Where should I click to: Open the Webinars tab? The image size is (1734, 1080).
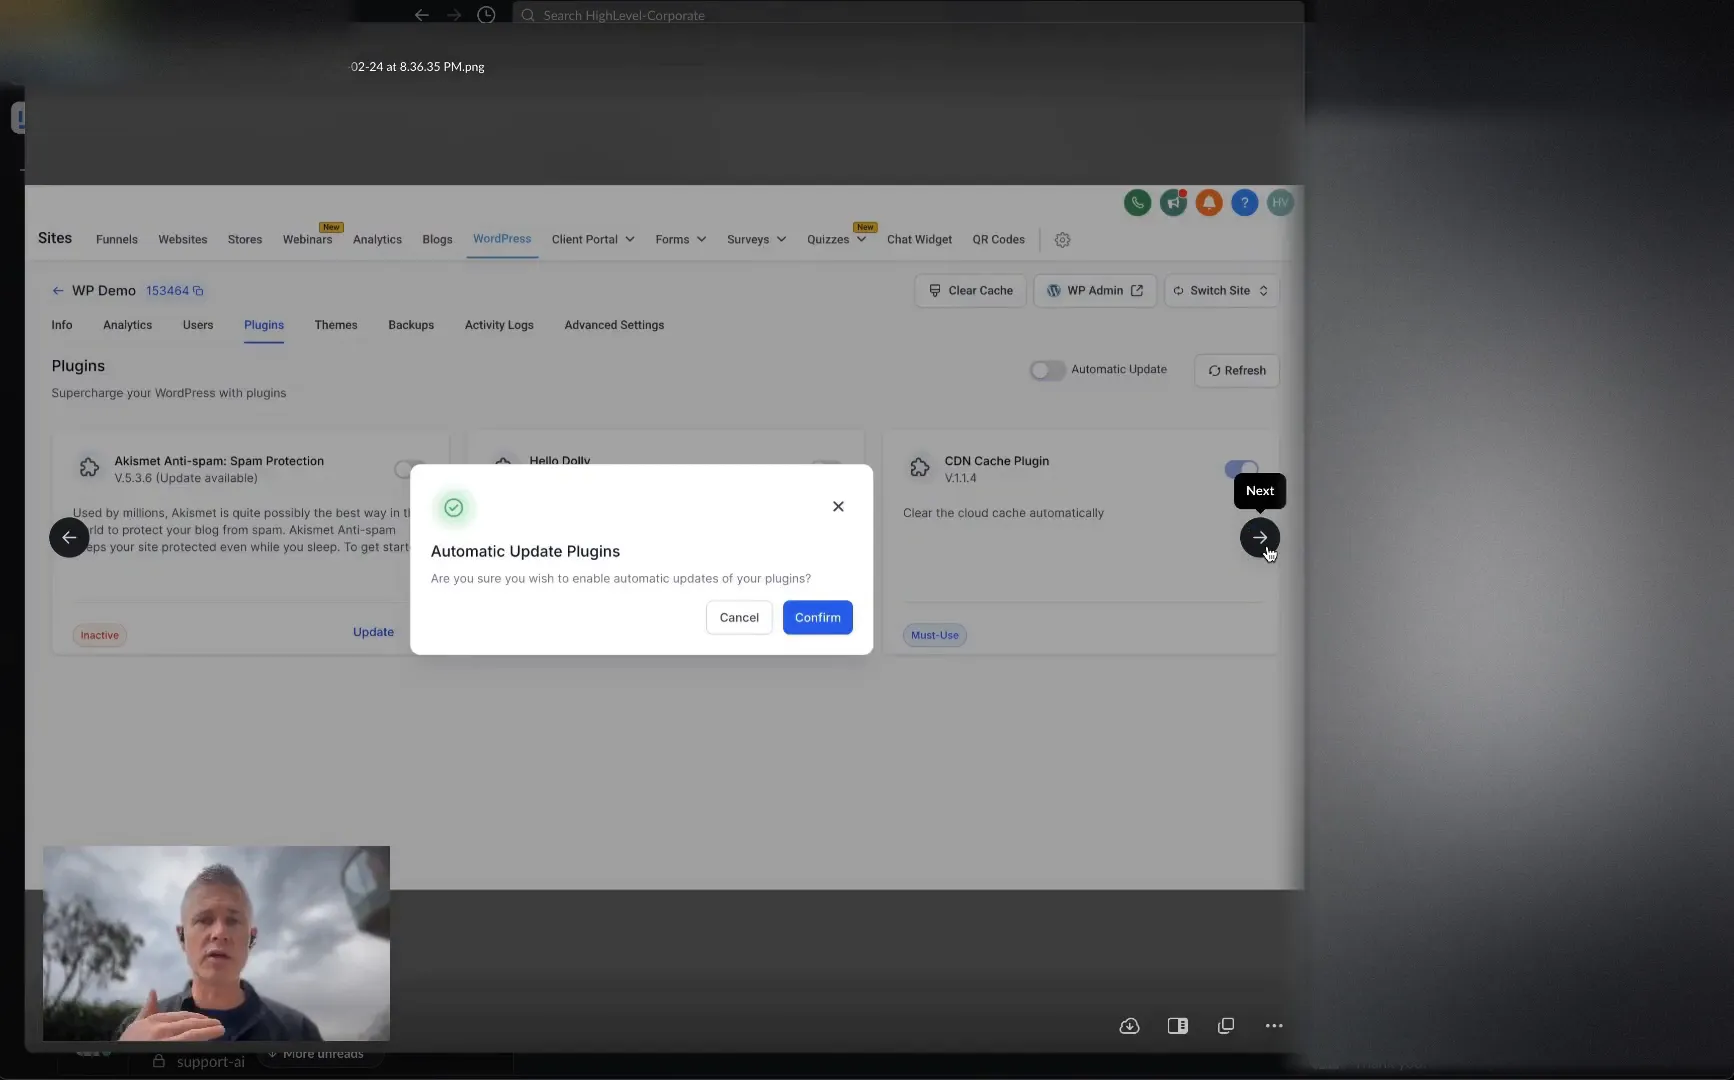tap(307, 240)
